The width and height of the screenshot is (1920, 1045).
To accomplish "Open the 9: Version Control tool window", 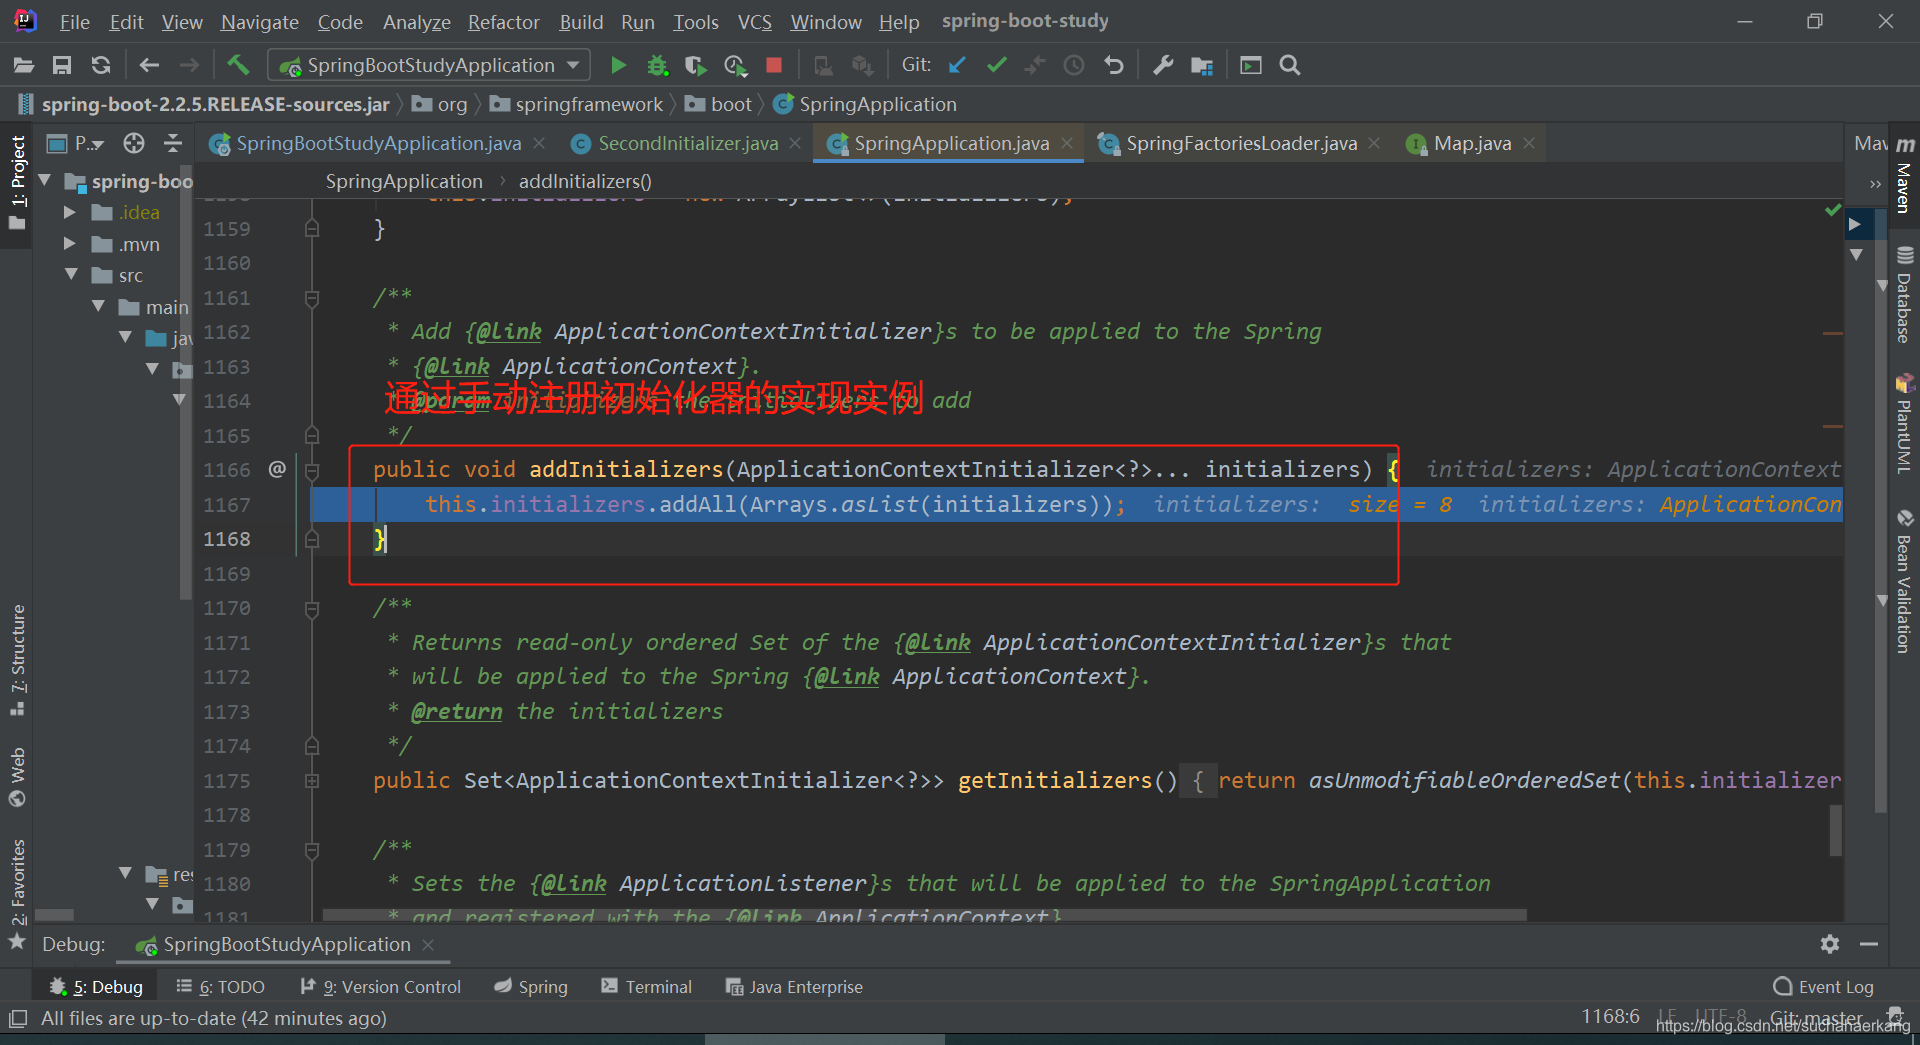I will tap(380, 987).
